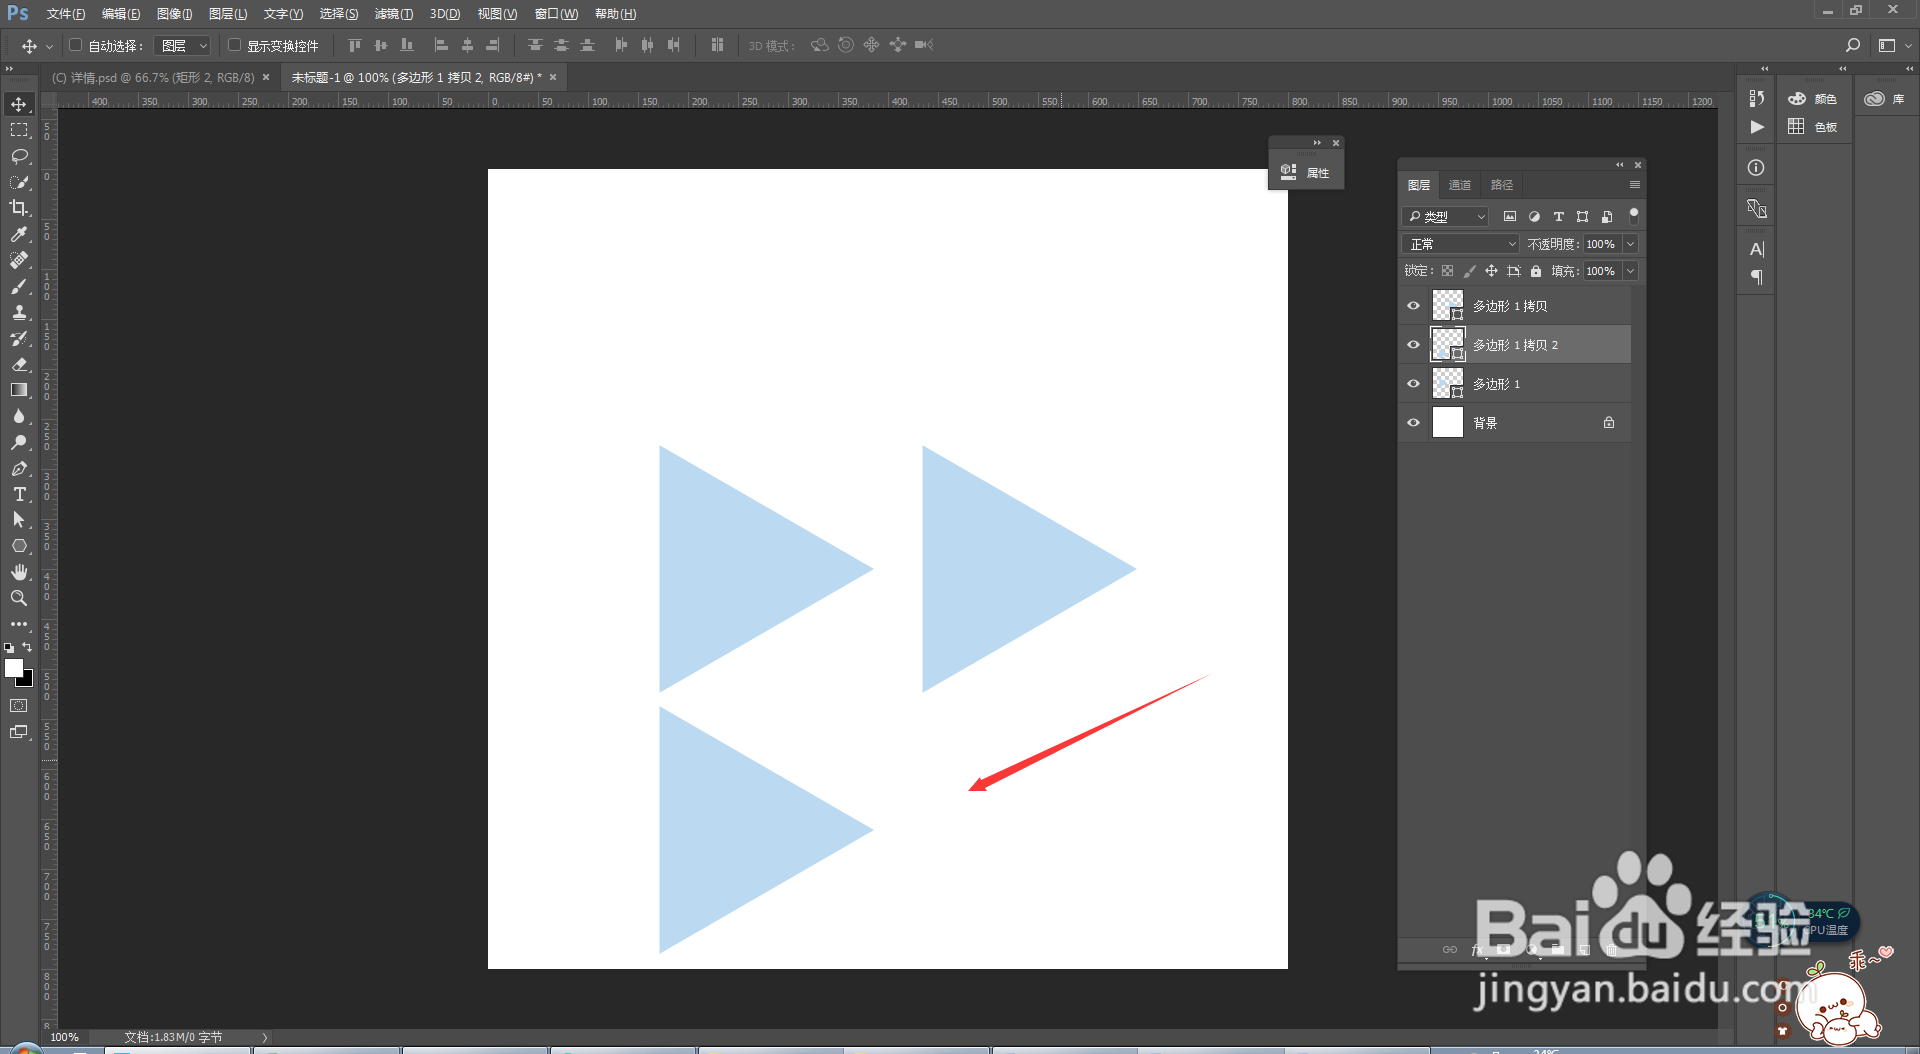The width and height of the screenshot is (1920, 1054).
Task: Select the Dodge tool
Action: [x=19, y=442]
